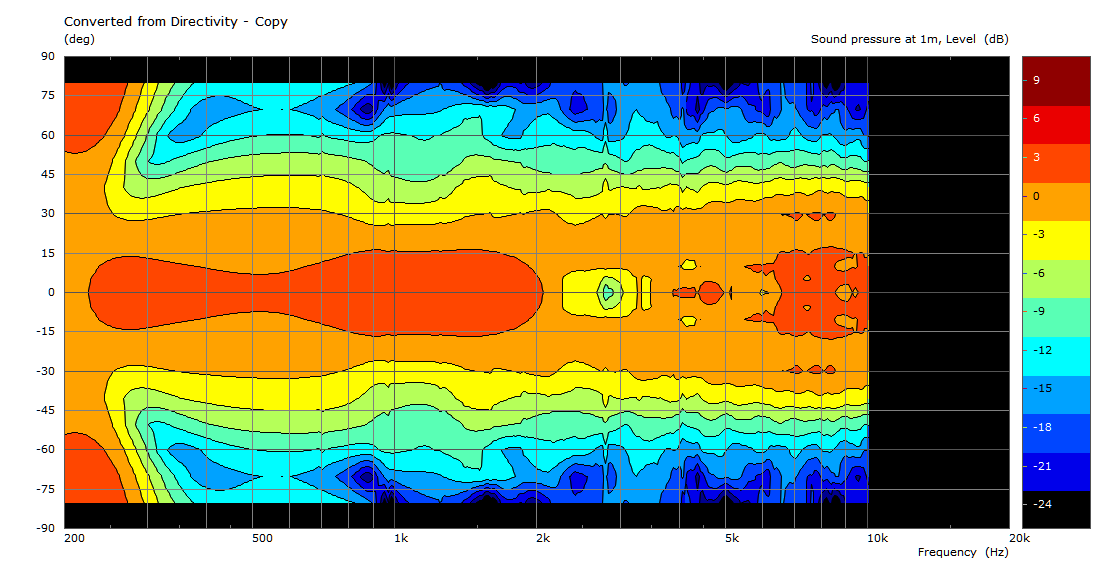Select the 1k frequency axis label

coord(401,538)
